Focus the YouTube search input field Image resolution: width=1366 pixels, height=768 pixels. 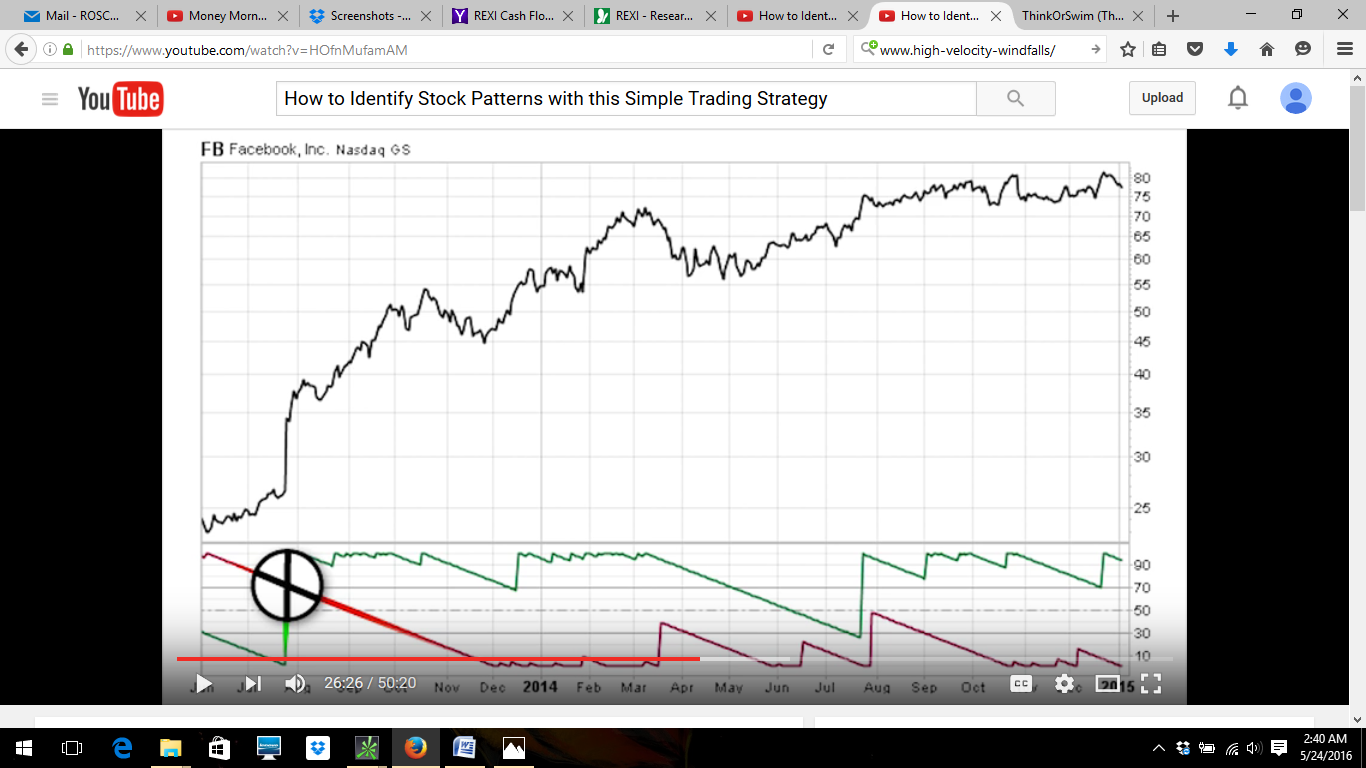(x=626, y=98)
